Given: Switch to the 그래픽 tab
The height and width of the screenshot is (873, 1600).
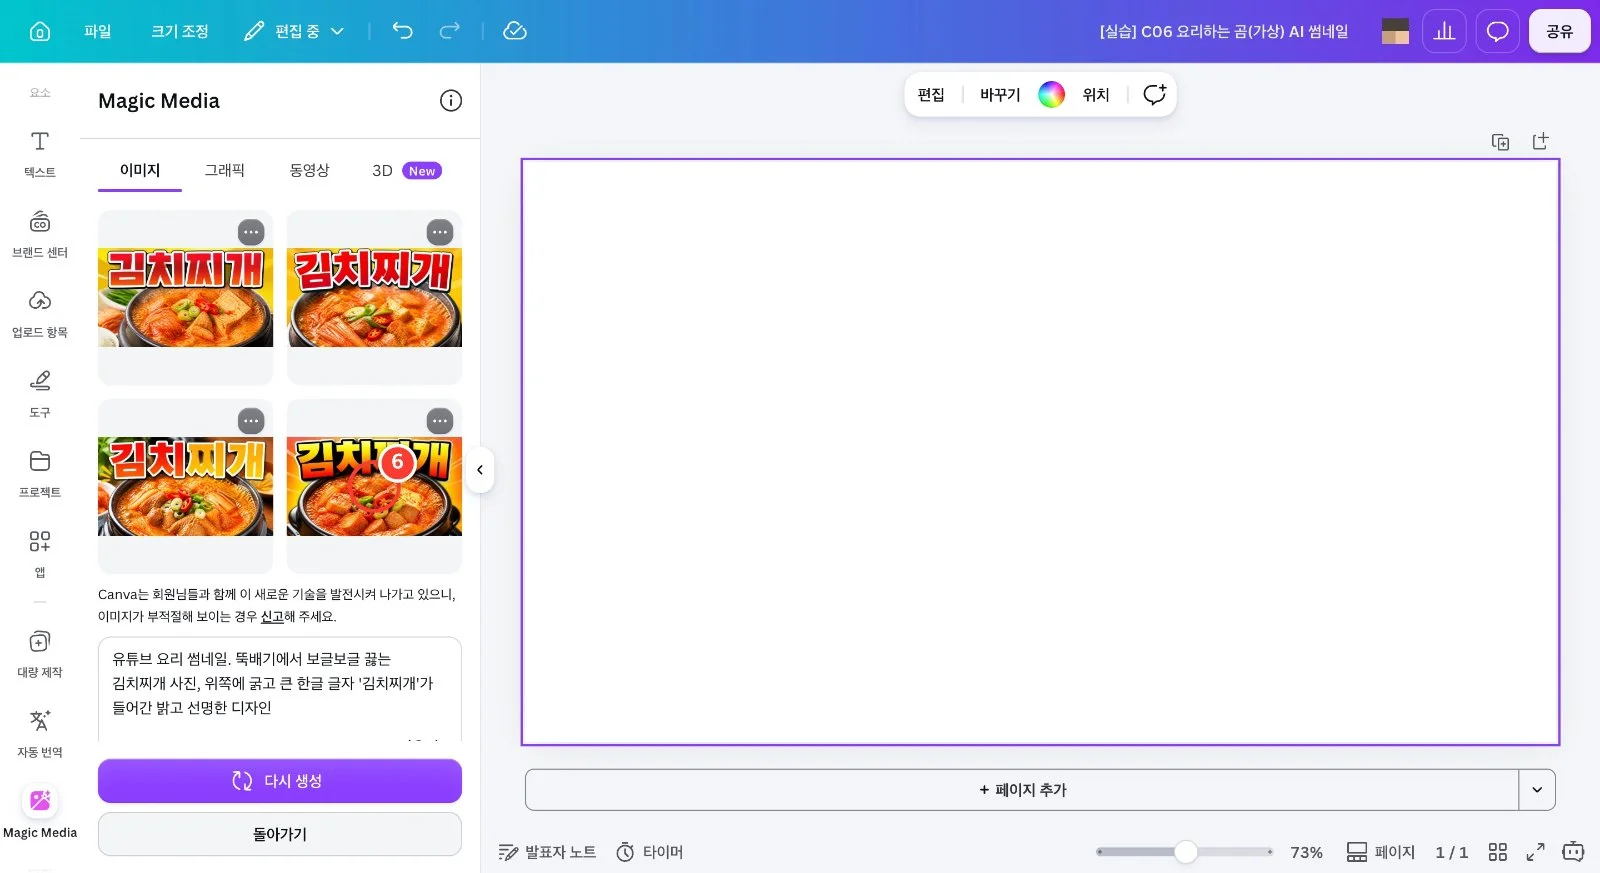Looking at the screenshot, I should (x=225, y=170).
